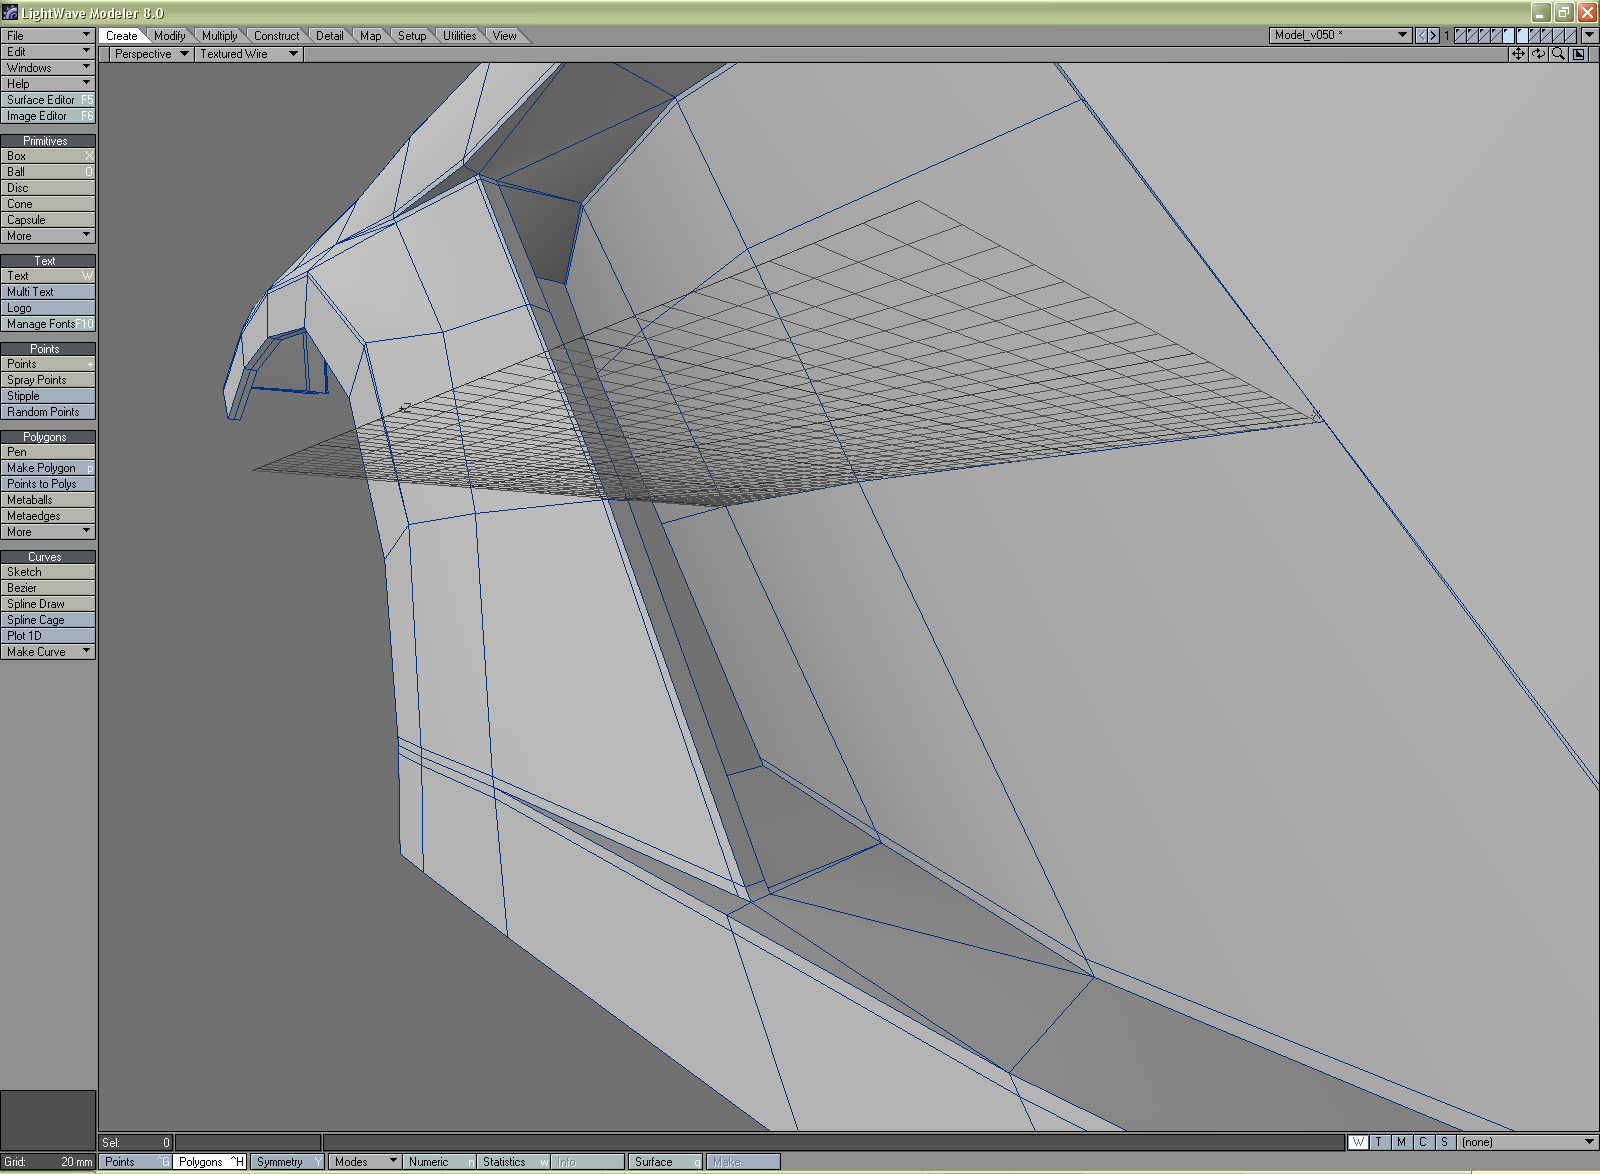Go to previous layer bank arrow
This screenshot has width=1600, height=1174.
click(x=1421, y=35)
